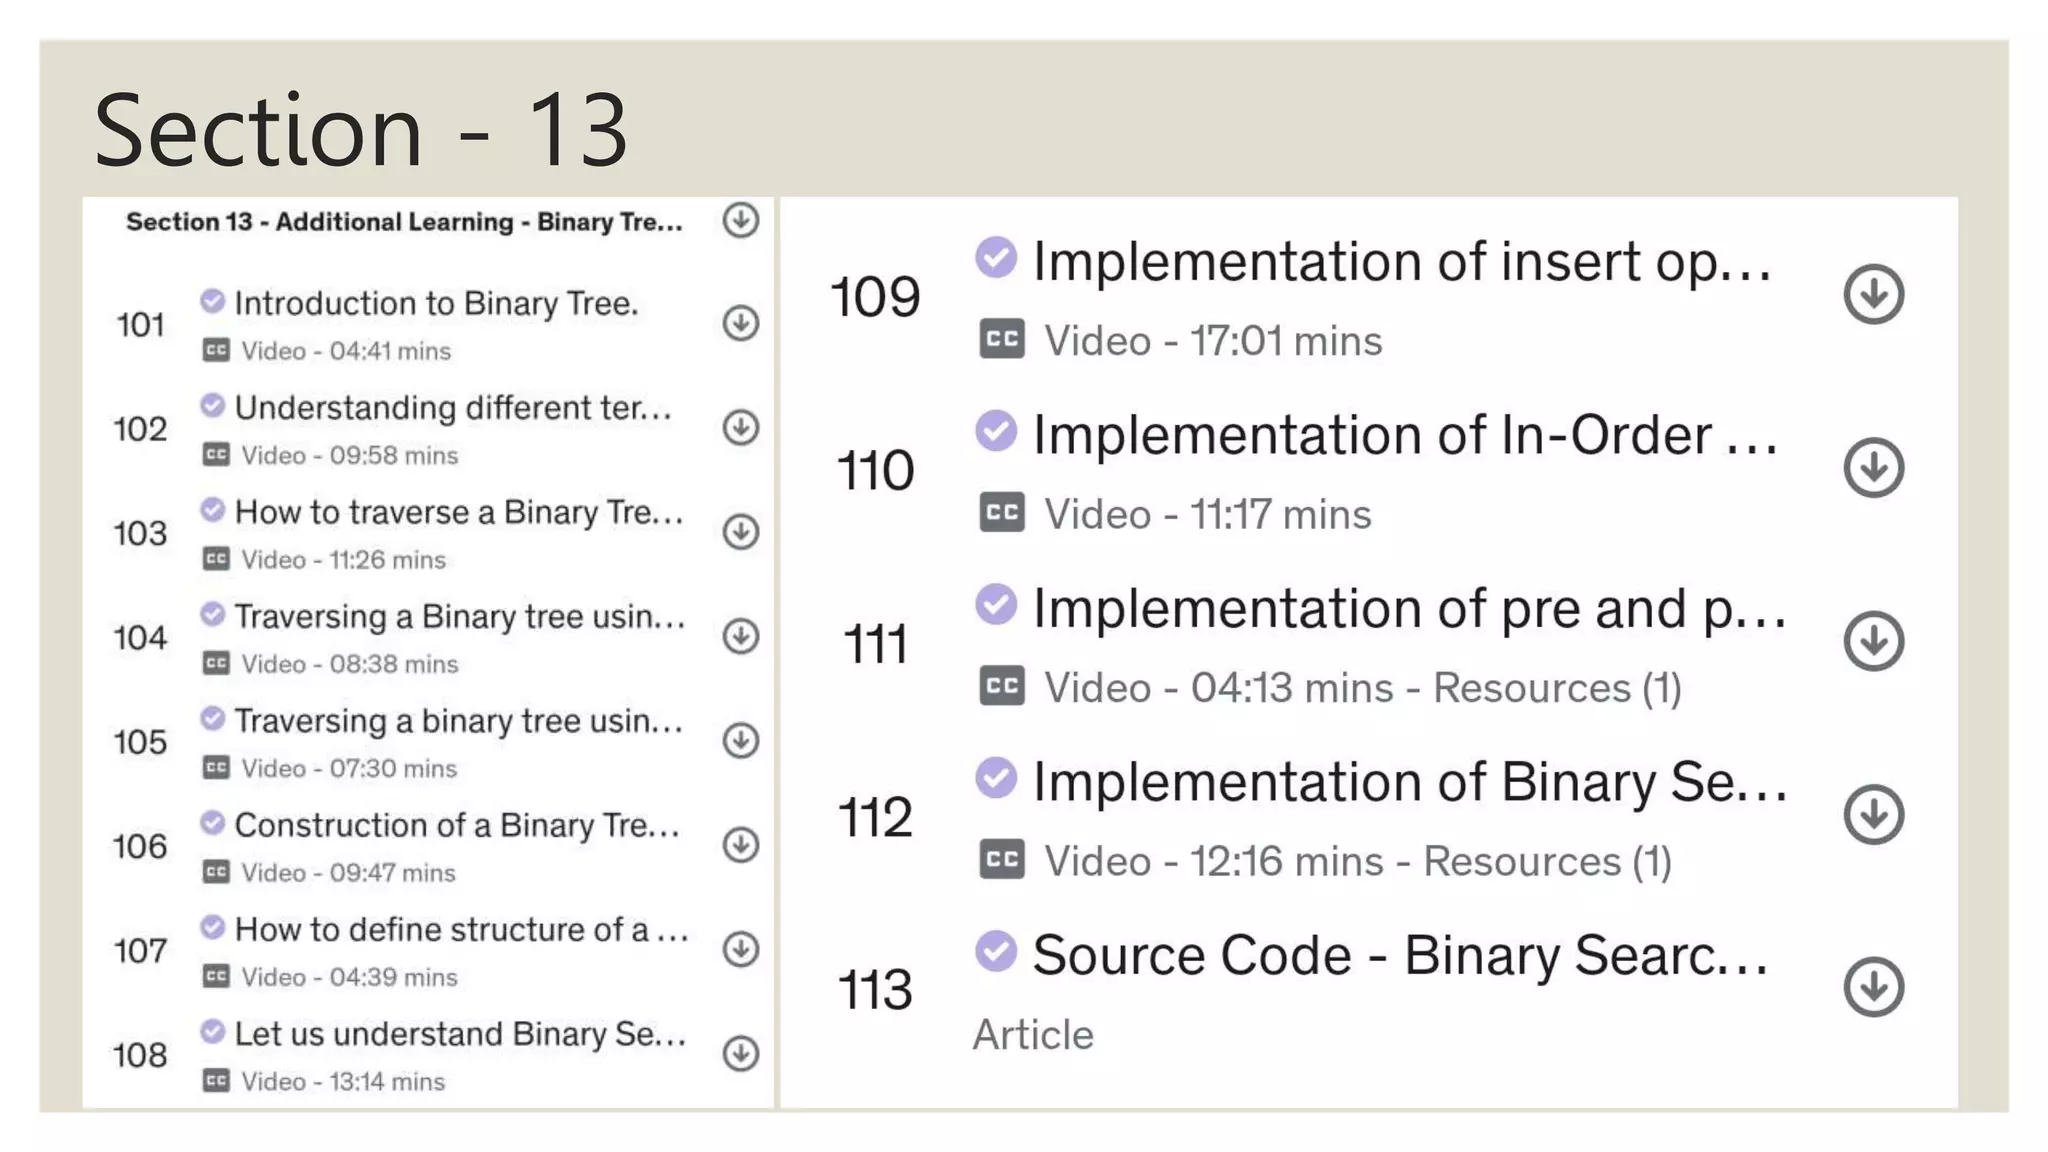Click download icon beside lecture 107
This screenshot has height=1152, width=2048.
pyautogui.click(x=740, y=949)
